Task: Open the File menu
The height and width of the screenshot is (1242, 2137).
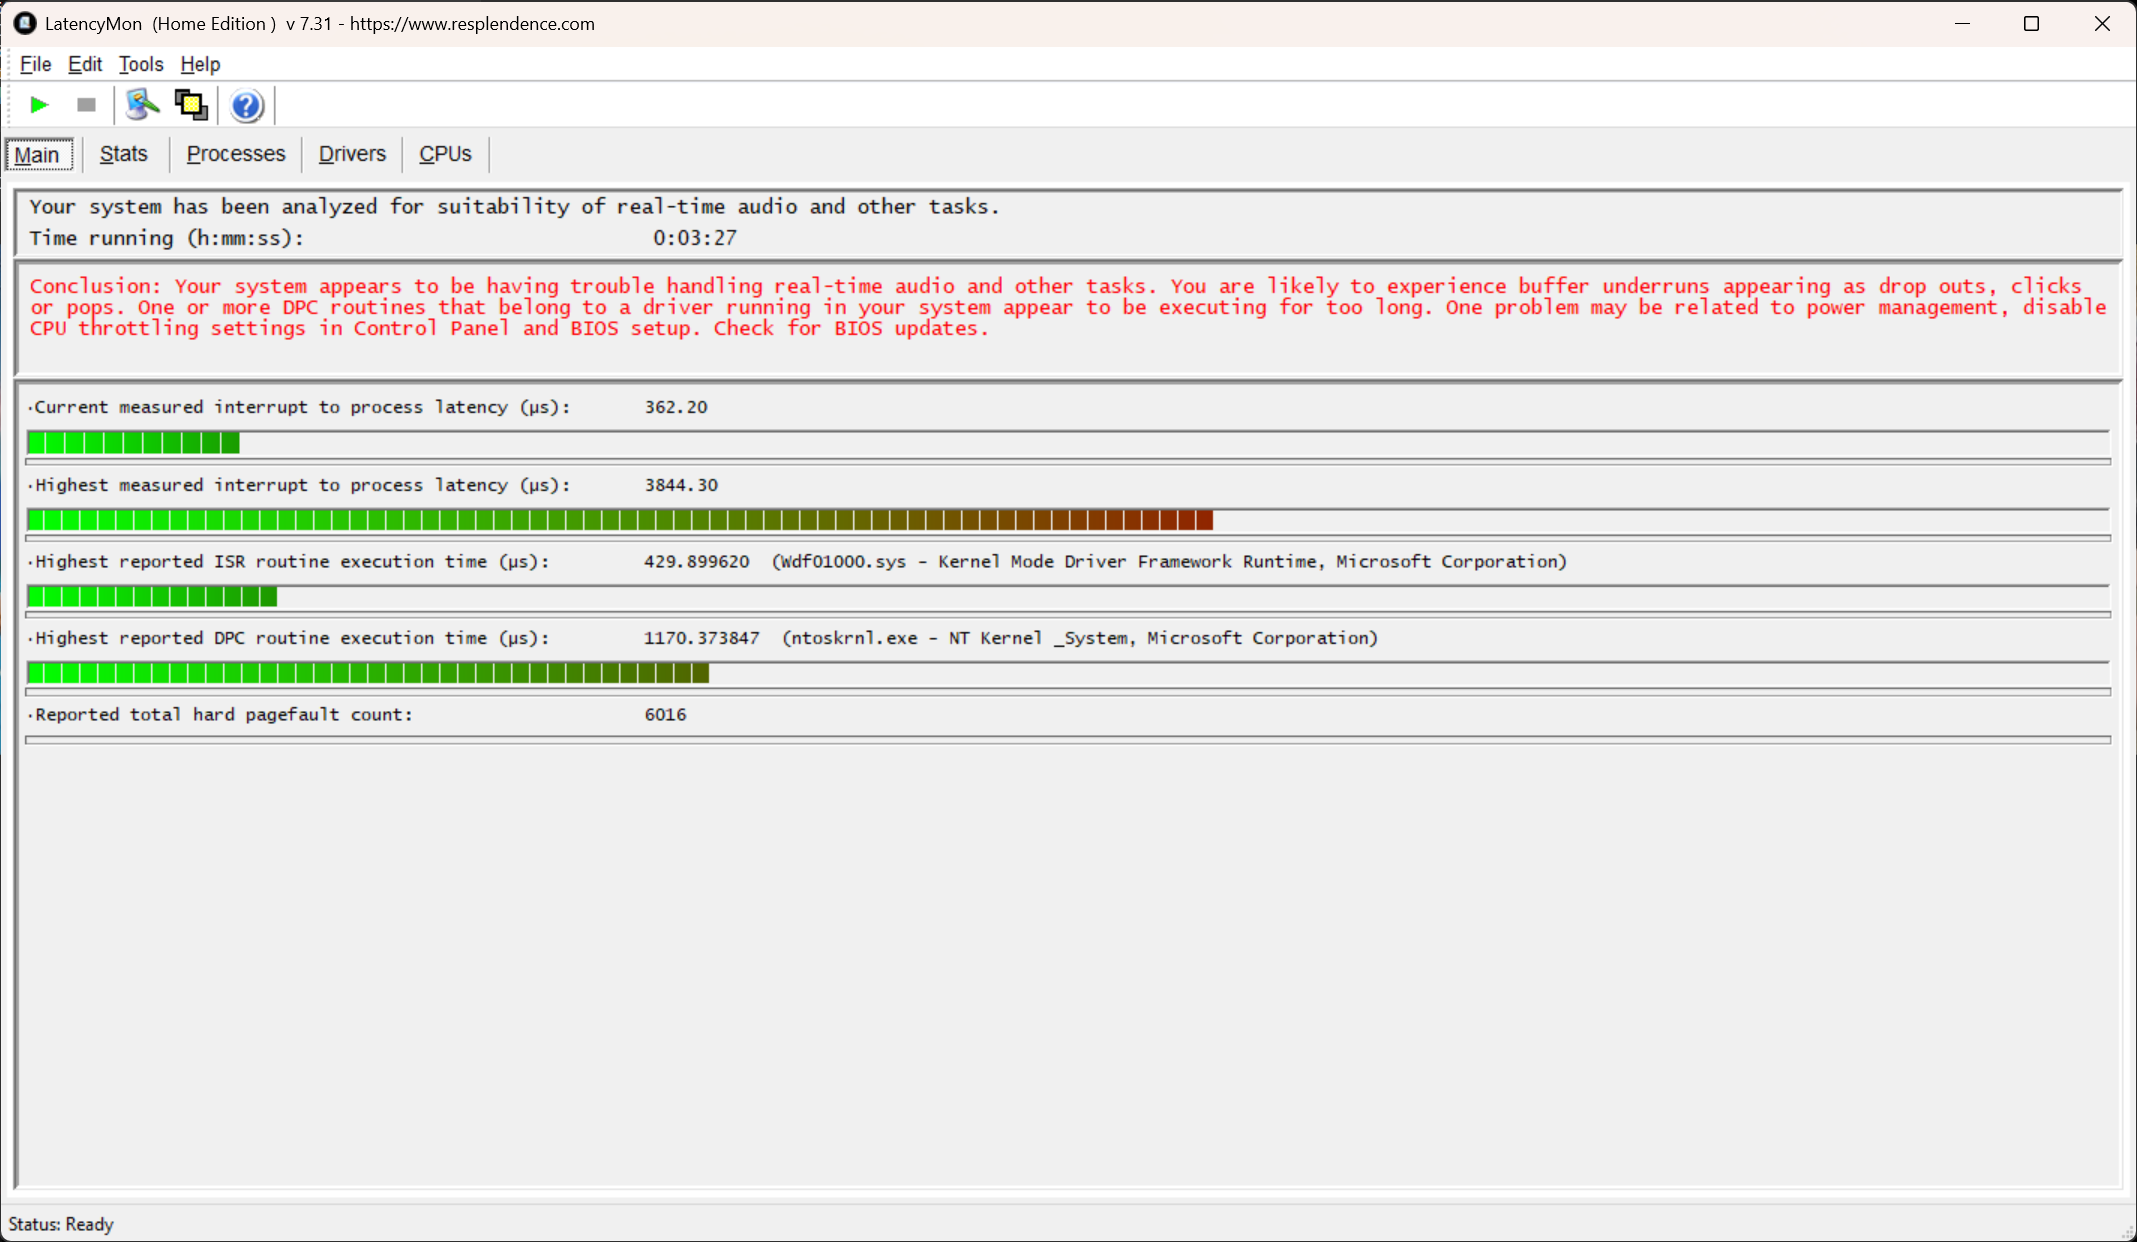Action: tap(35, 64)
